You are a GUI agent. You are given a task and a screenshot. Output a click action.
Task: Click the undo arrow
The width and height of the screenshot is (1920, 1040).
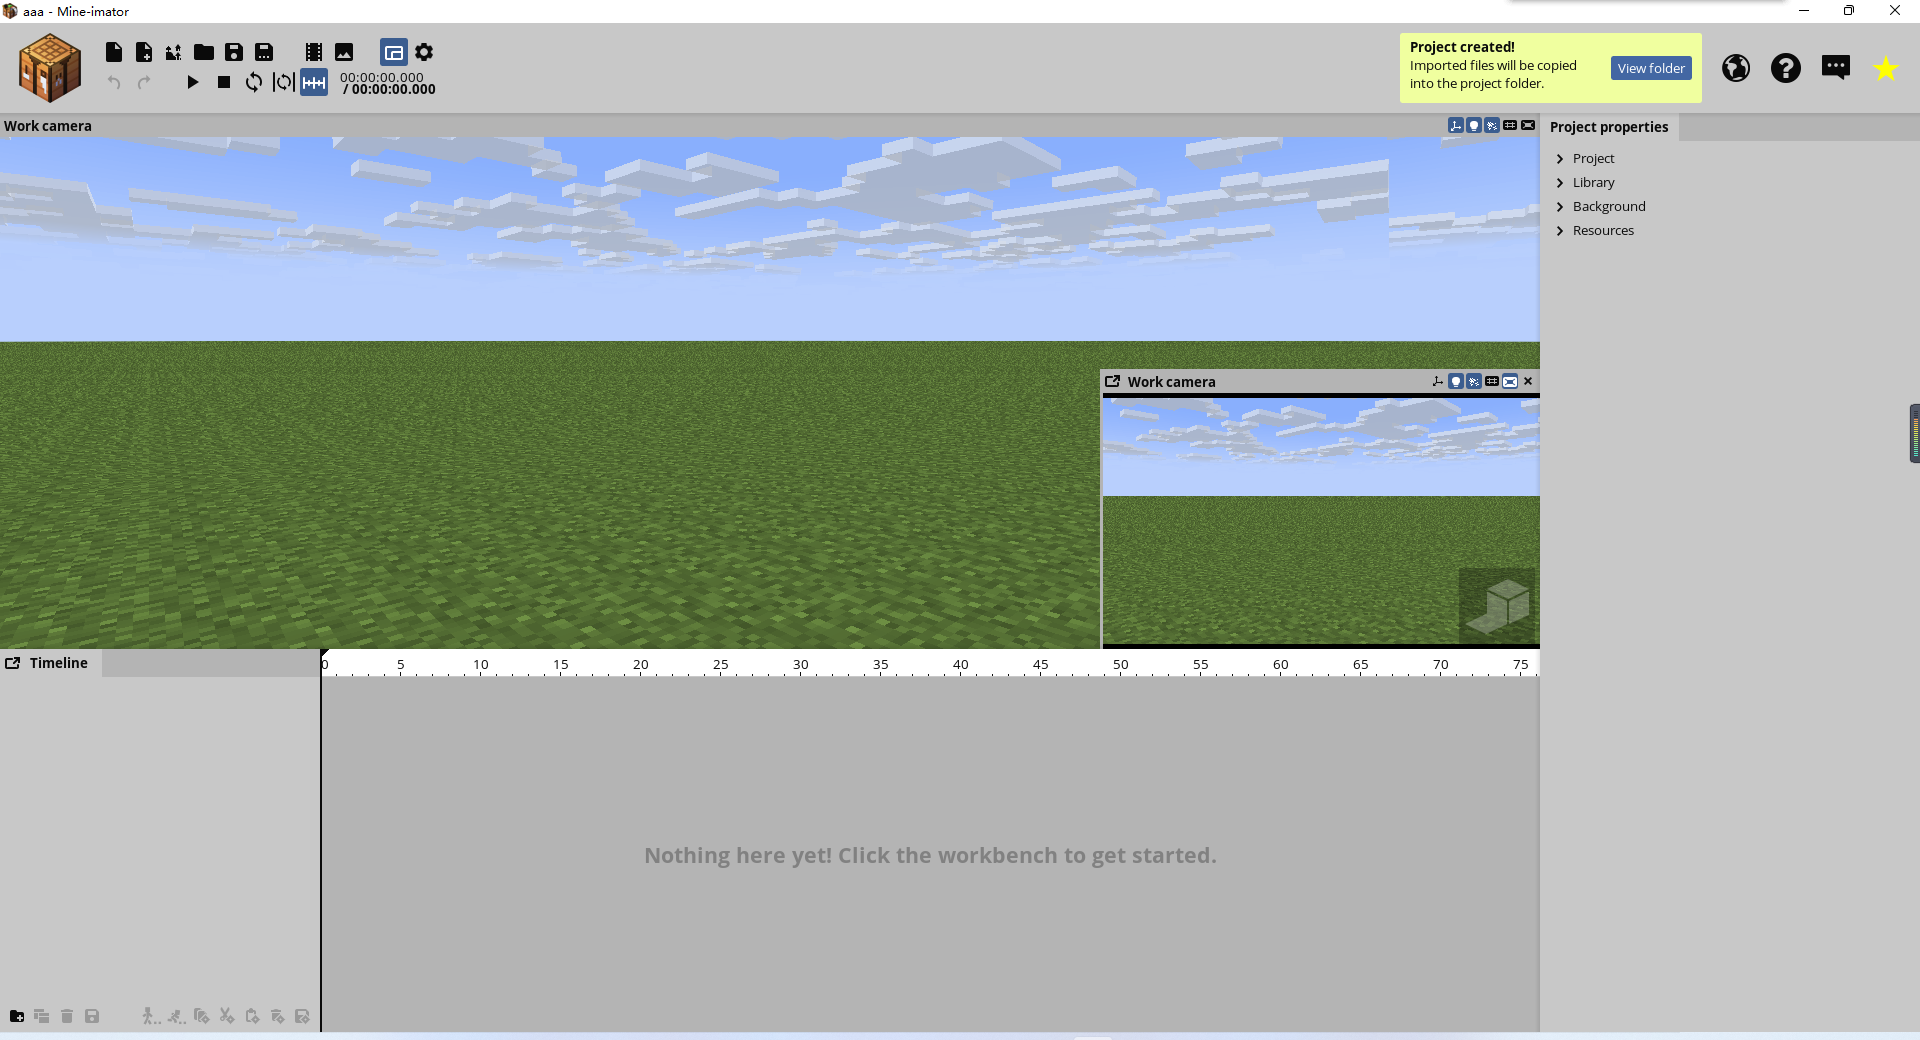[114, 82]
